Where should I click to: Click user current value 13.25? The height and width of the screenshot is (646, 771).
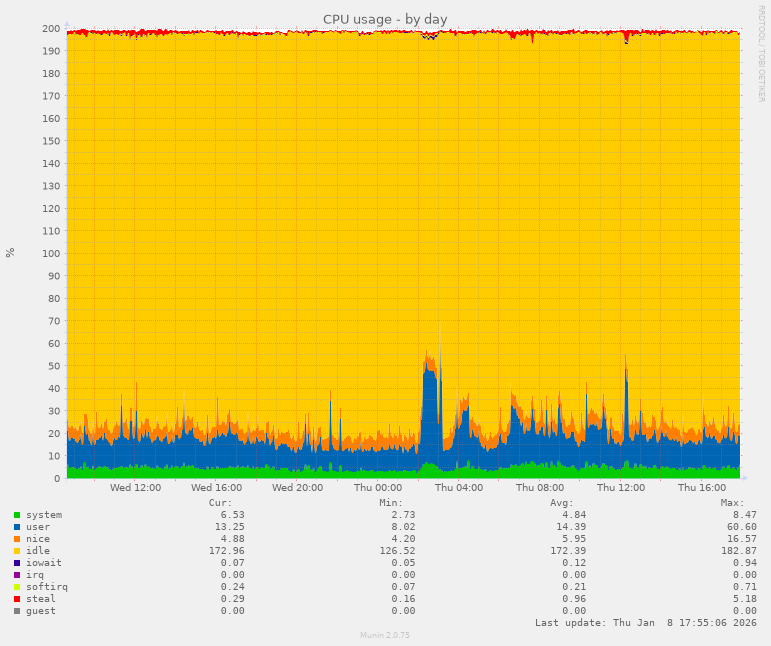(230, 527)
